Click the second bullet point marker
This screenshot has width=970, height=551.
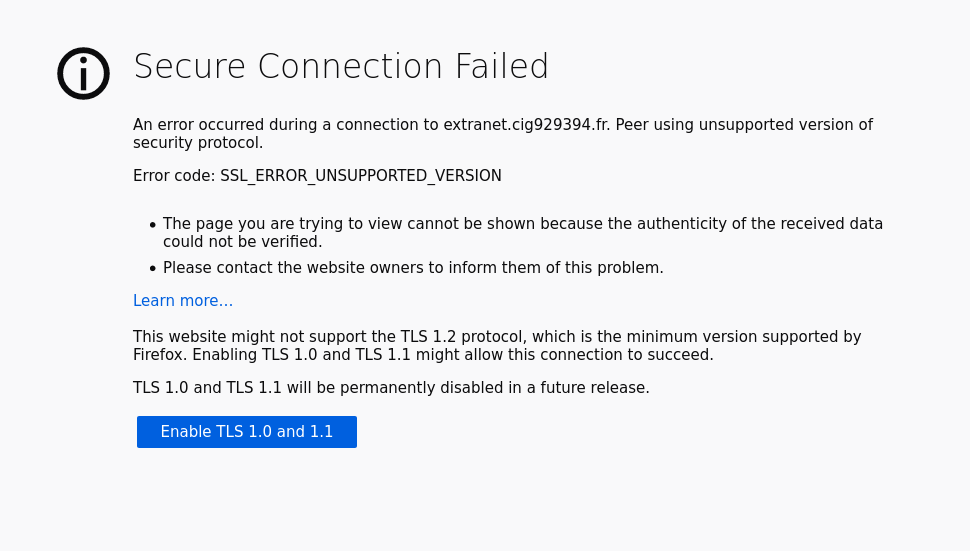pos(153,269)
